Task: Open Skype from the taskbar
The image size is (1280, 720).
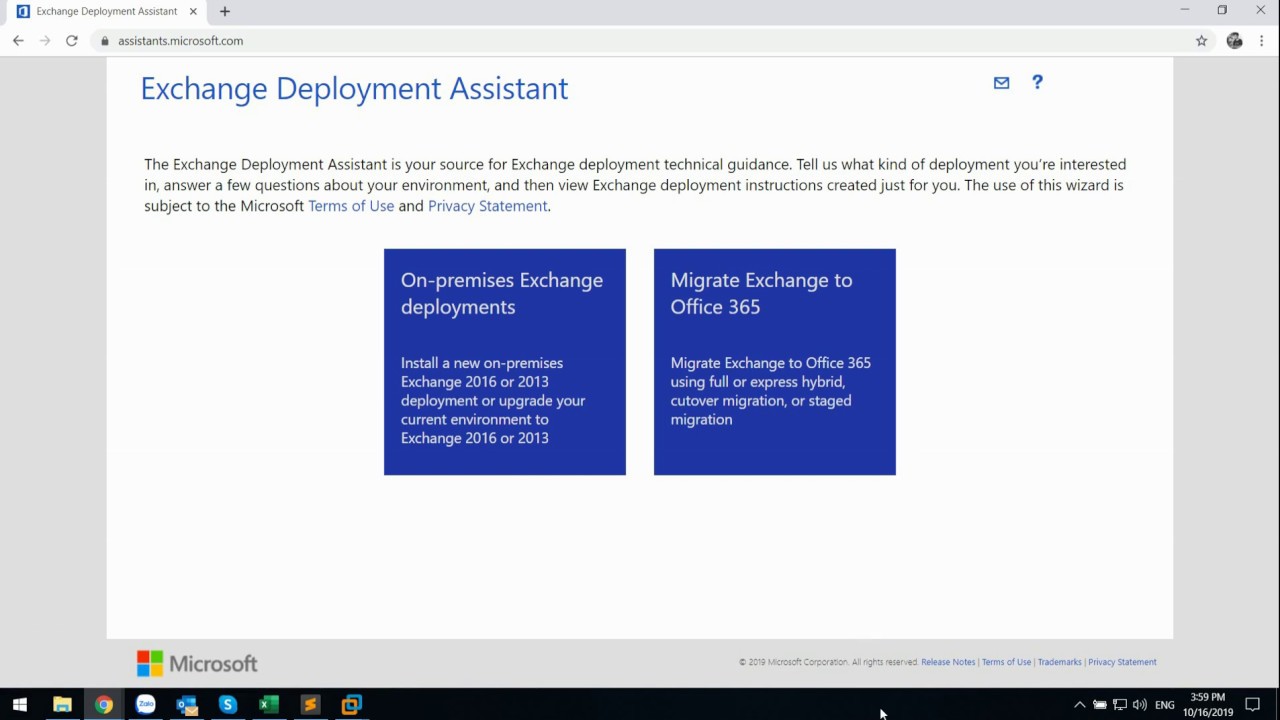Action: pos(228,704)
